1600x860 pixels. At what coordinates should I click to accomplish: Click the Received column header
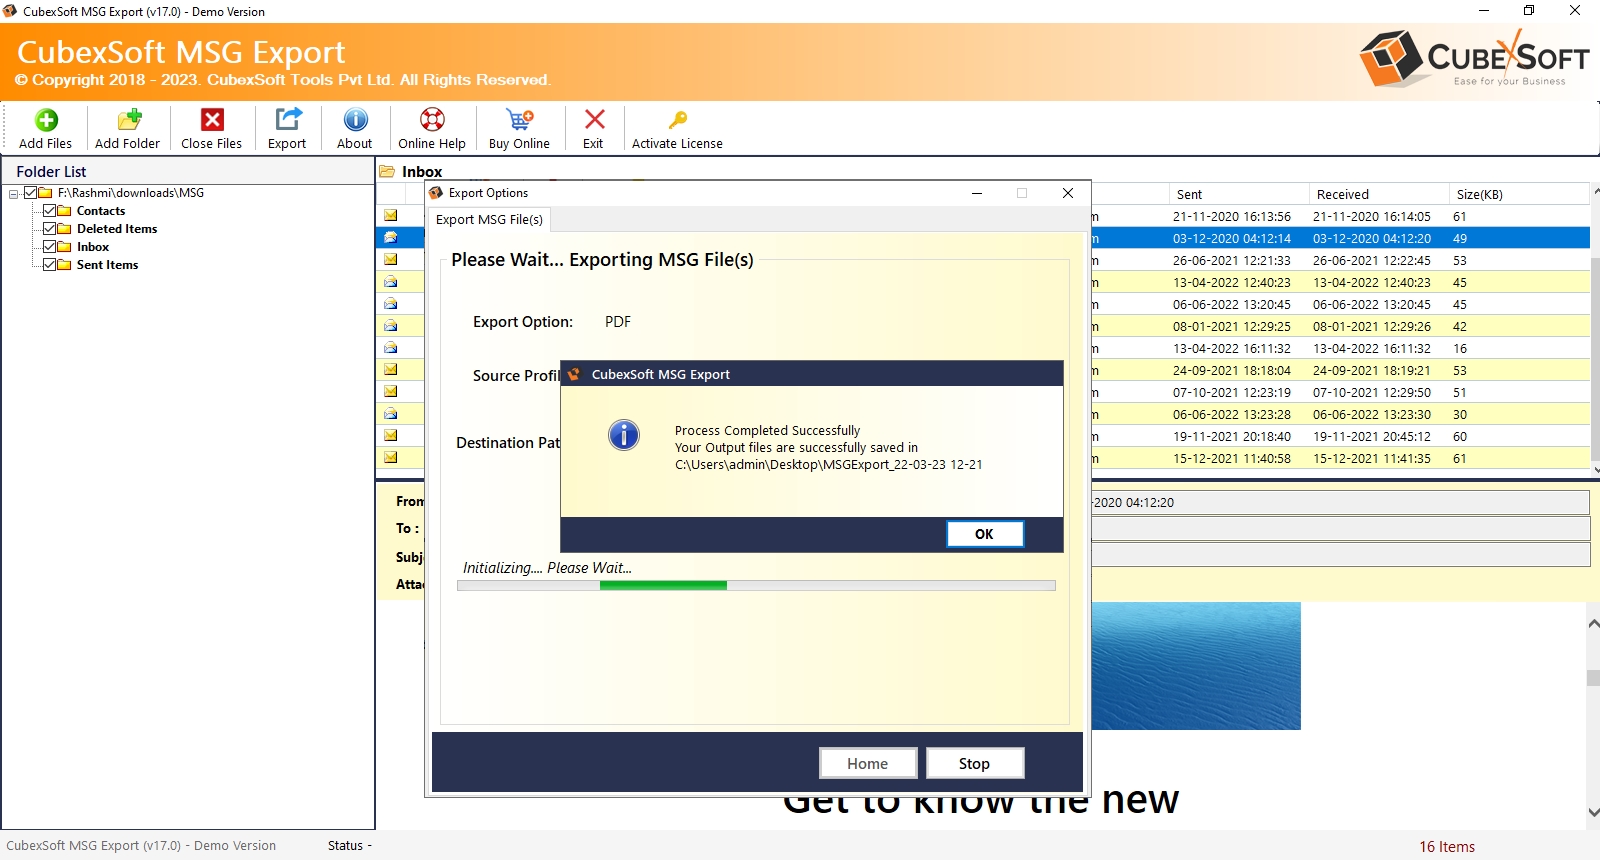point(1379,194)
